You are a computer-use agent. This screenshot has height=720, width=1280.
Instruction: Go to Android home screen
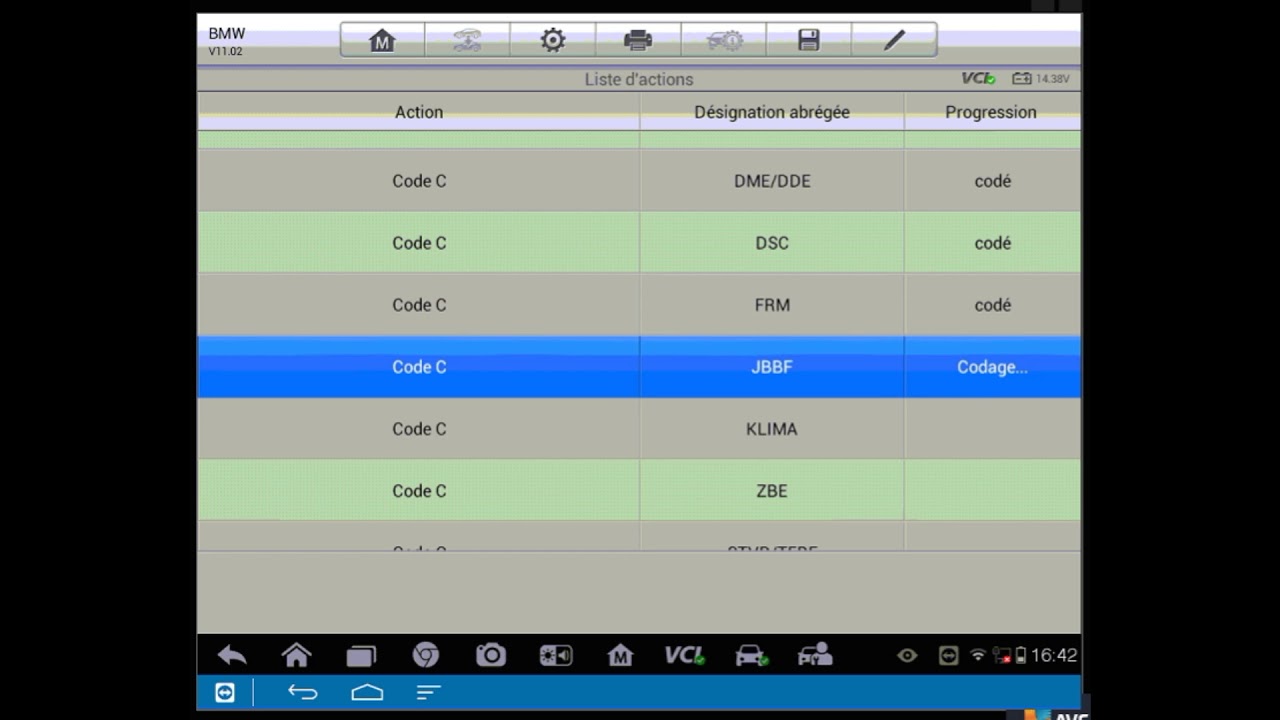point(297,656)
